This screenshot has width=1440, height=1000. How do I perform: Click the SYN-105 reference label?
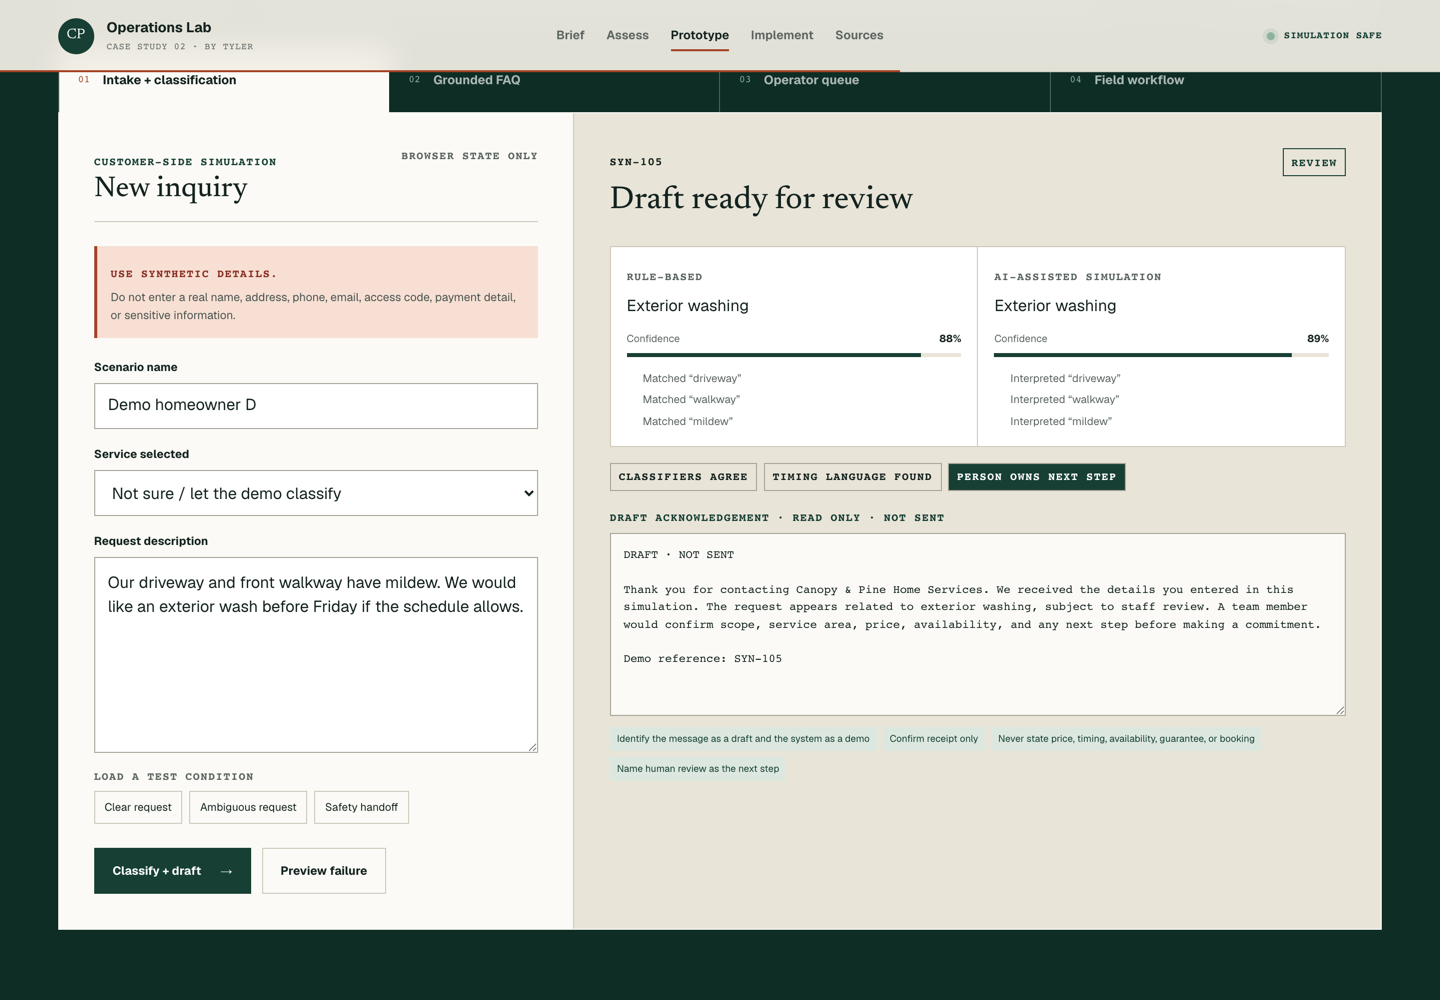[636, 162]
